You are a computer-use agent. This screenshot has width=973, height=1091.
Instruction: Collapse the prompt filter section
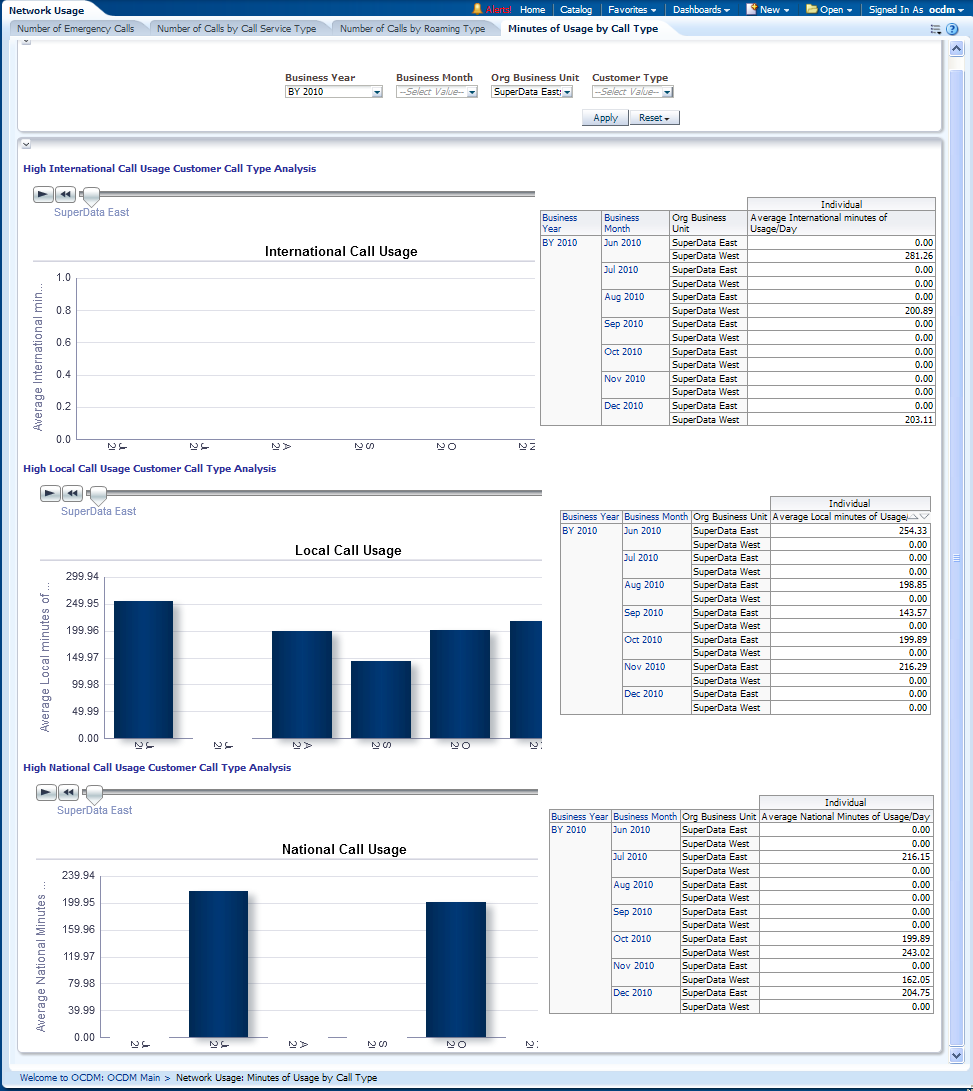pyautogui.click(x=26, y=42)
